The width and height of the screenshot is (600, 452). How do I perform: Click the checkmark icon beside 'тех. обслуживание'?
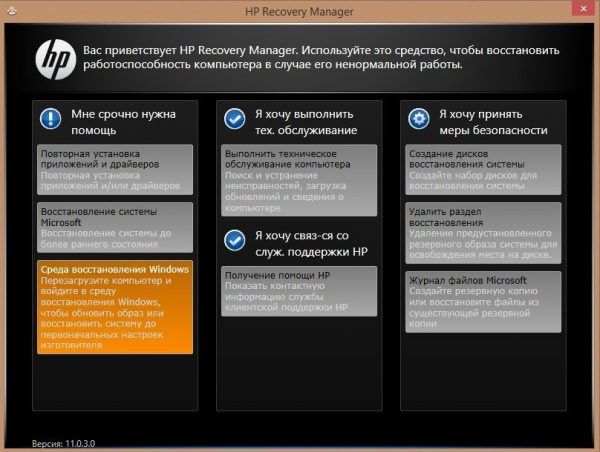pos(235,119)
